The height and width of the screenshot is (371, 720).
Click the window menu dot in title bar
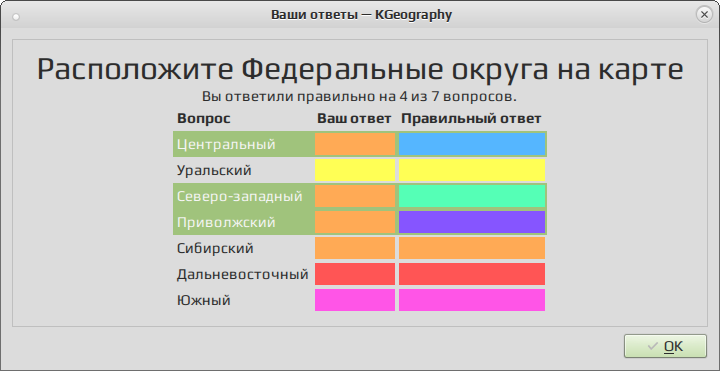pos(16,17)
